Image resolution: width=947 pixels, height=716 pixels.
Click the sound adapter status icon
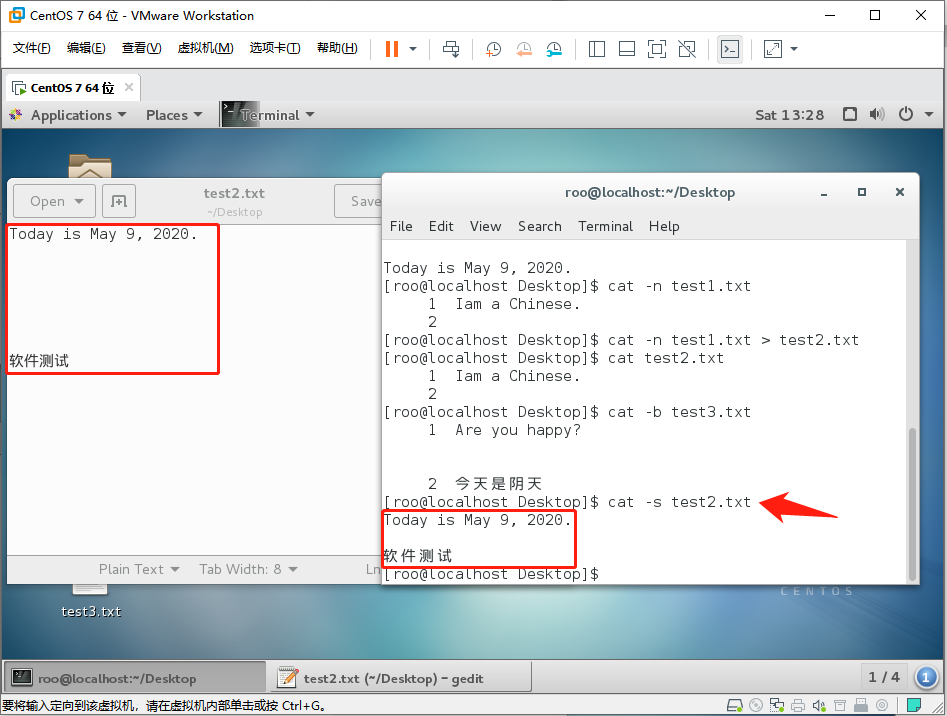coord(819,704)
